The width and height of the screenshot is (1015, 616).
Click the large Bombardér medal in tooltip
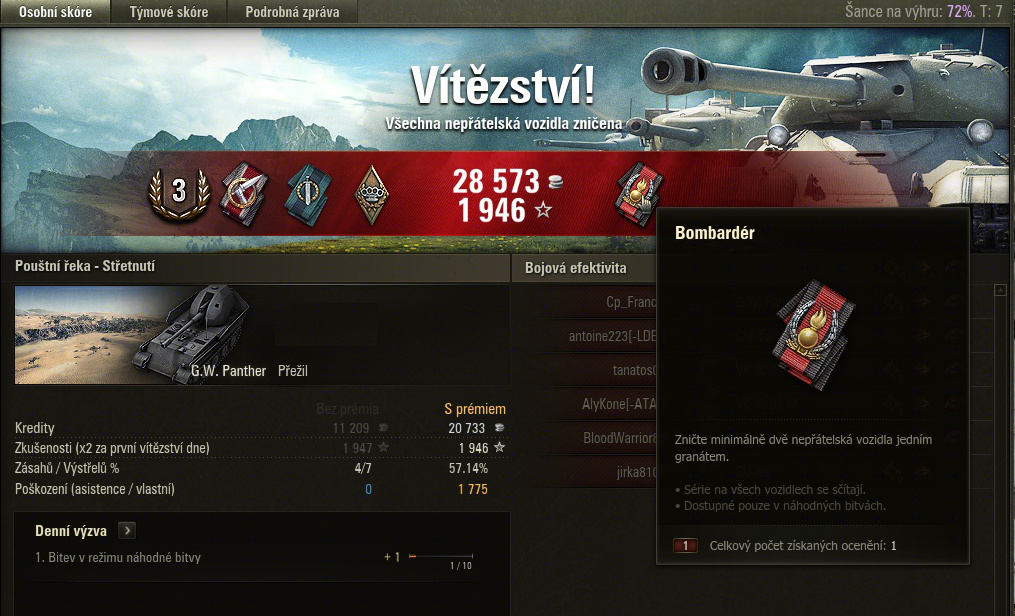(814, 335)
